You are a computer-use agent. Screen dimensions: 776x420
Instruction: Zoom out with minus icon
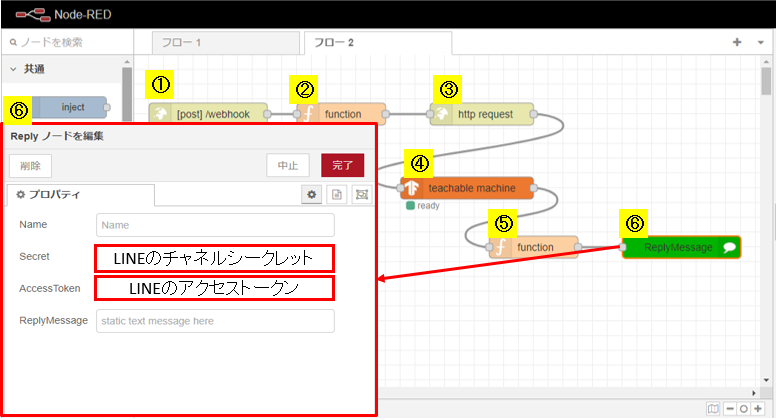tap(730, 409)
